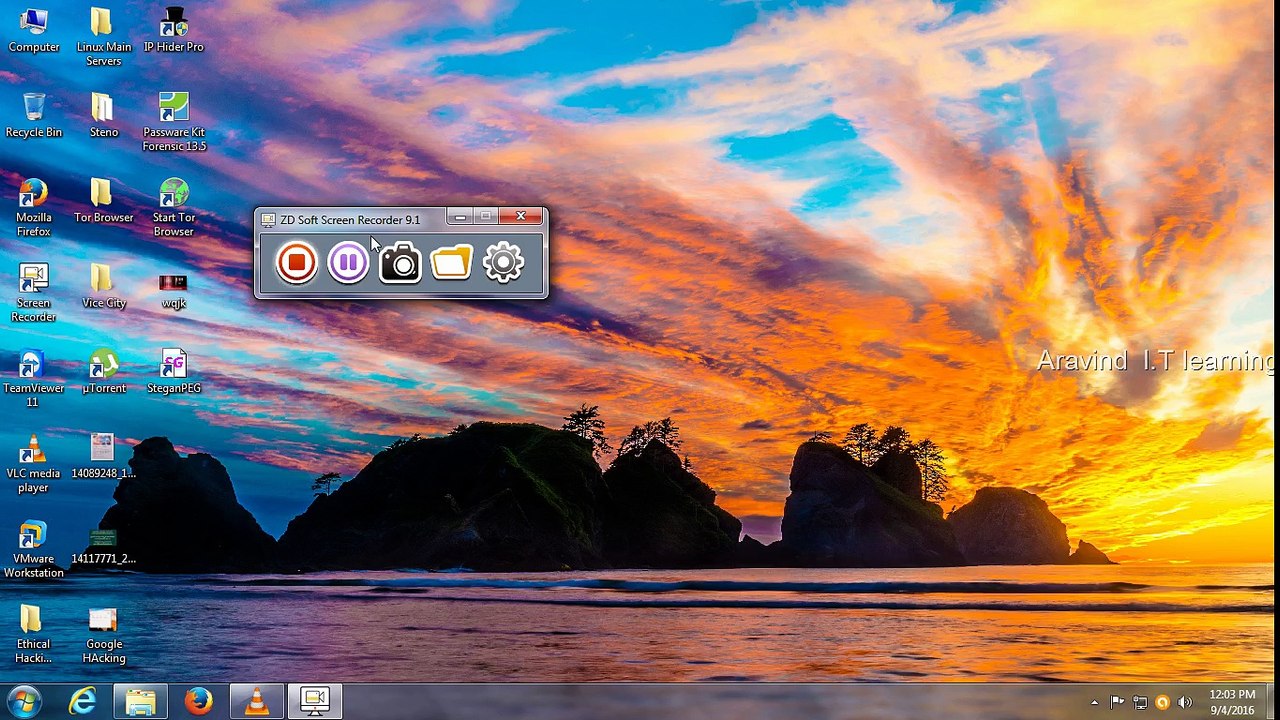Click the network tray icon
The image size is (1280, 720).
tap(1140, 702)
